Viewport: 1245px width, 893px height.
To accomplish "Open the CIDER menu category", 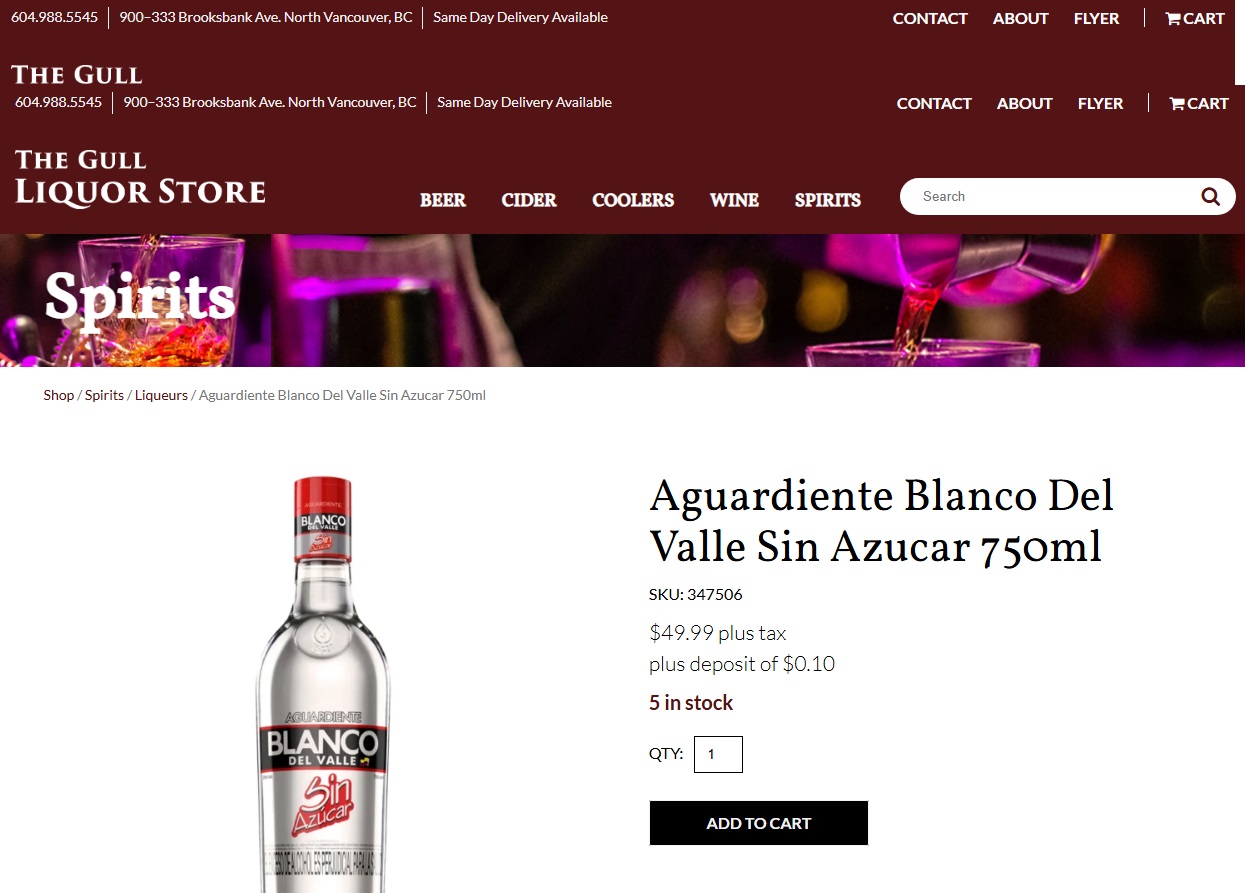I will coord(529,200).
